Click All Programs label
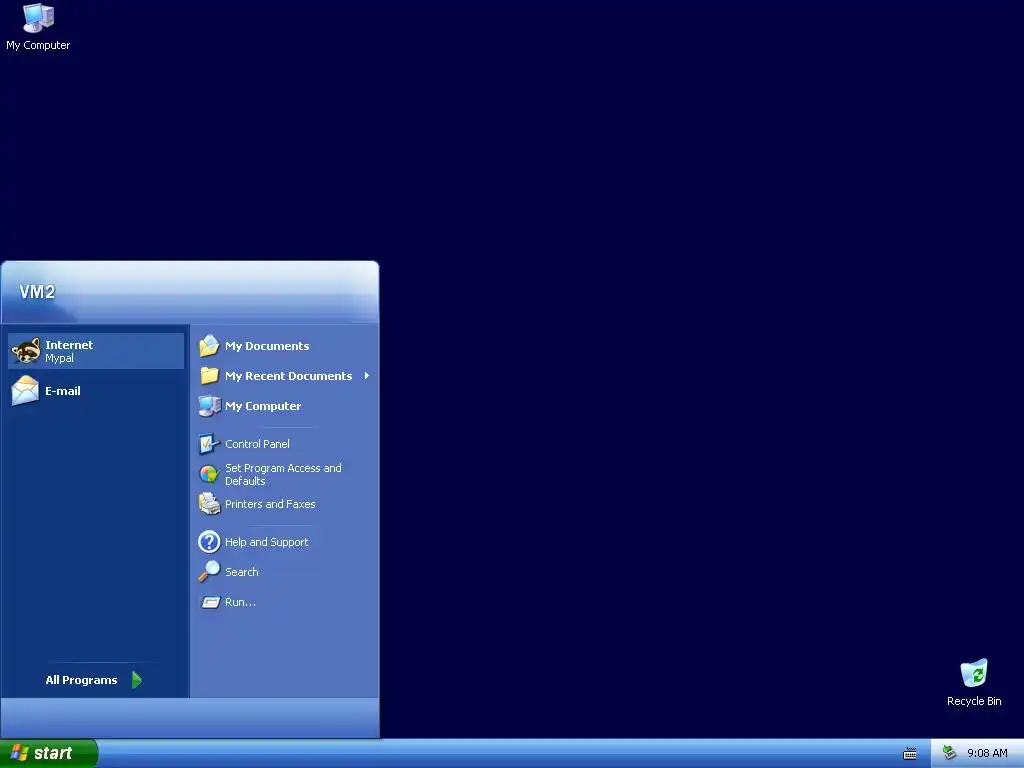The image size is (1024, 768). (x=81, y=680)
